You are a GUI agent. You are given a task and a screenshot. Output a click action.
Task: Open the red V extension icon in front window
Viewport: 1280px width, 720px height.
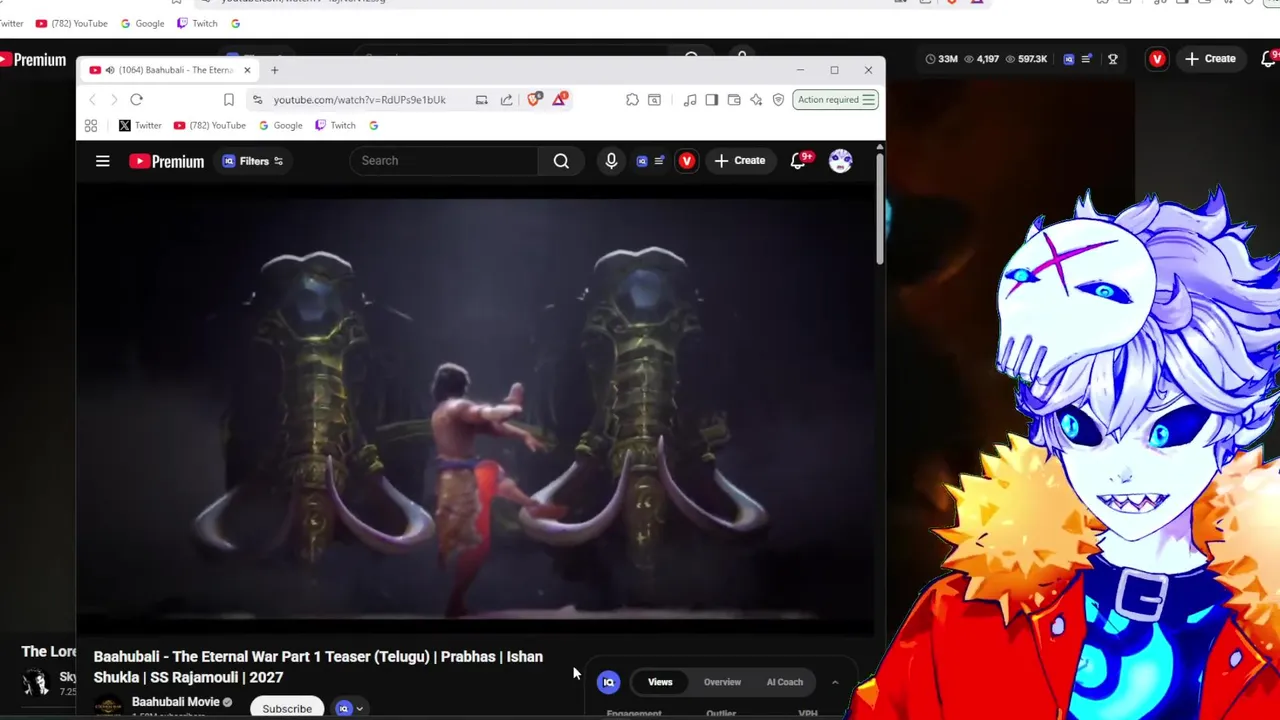[x=687, y=160]
